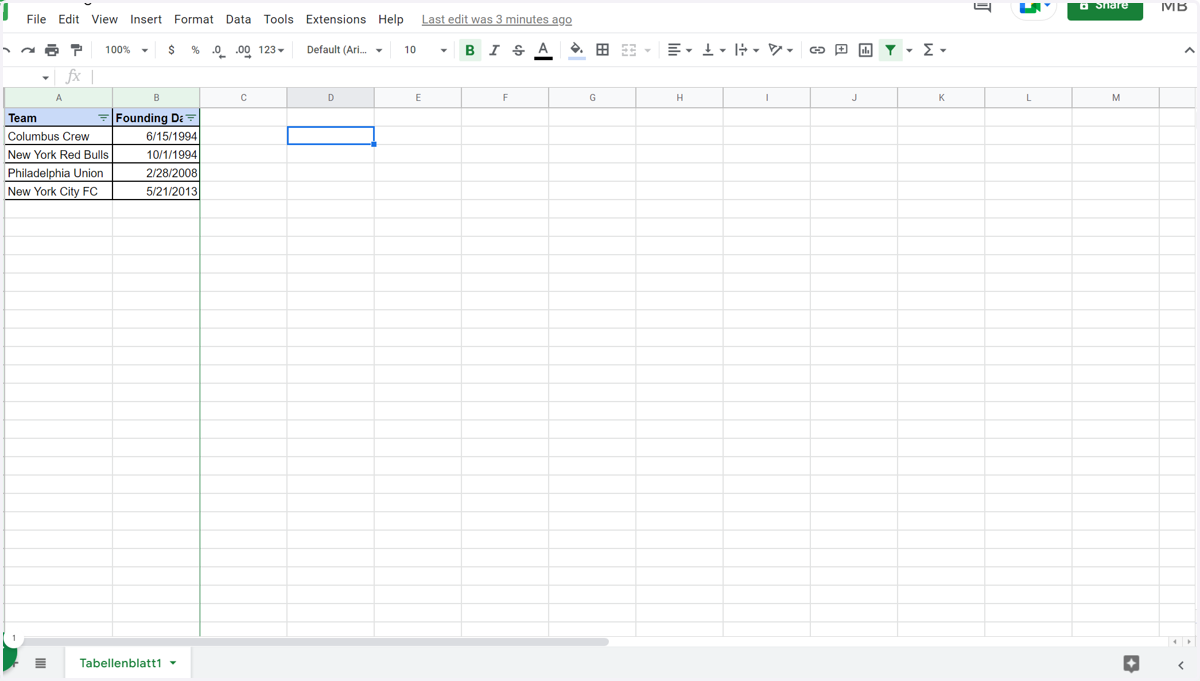The width and height of the screenshot is (1200, 681).
Task: Format as percent
Action: tap(195, 50)
